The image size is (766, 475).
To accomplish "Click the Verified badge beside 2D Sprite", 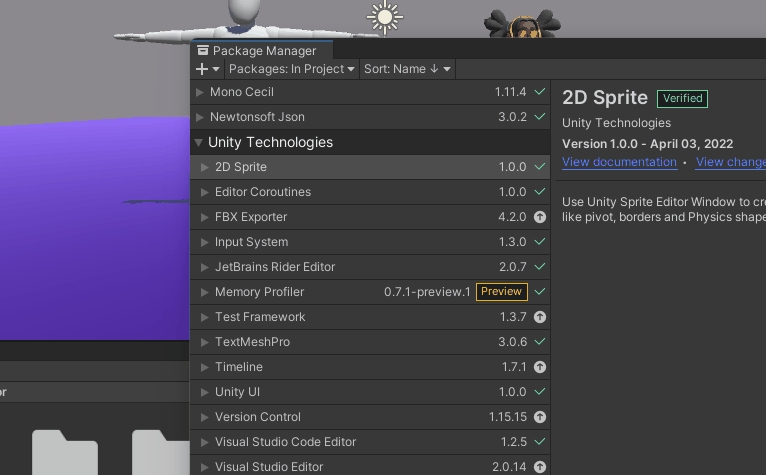I will [x=682, y=98].
